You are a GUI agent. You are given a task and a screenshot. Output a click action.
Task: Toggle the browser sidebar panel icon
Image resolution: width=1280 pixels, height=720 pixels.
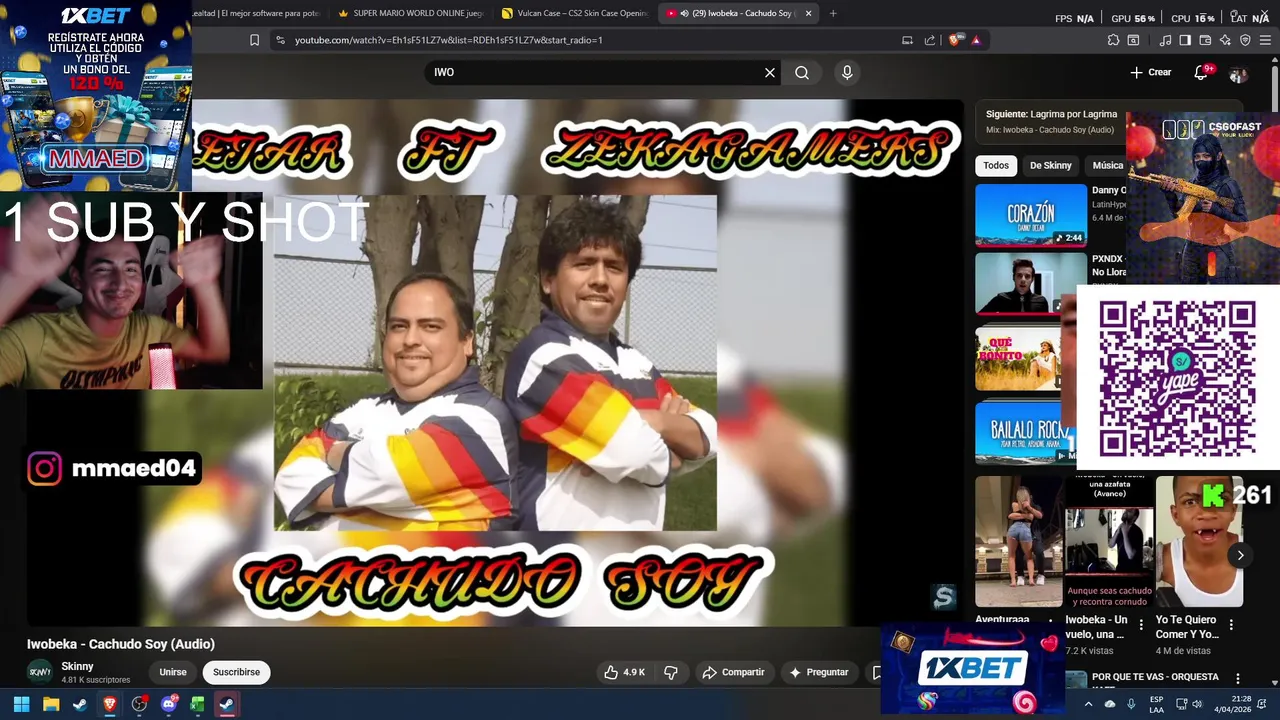click(x=1185, y=40)
